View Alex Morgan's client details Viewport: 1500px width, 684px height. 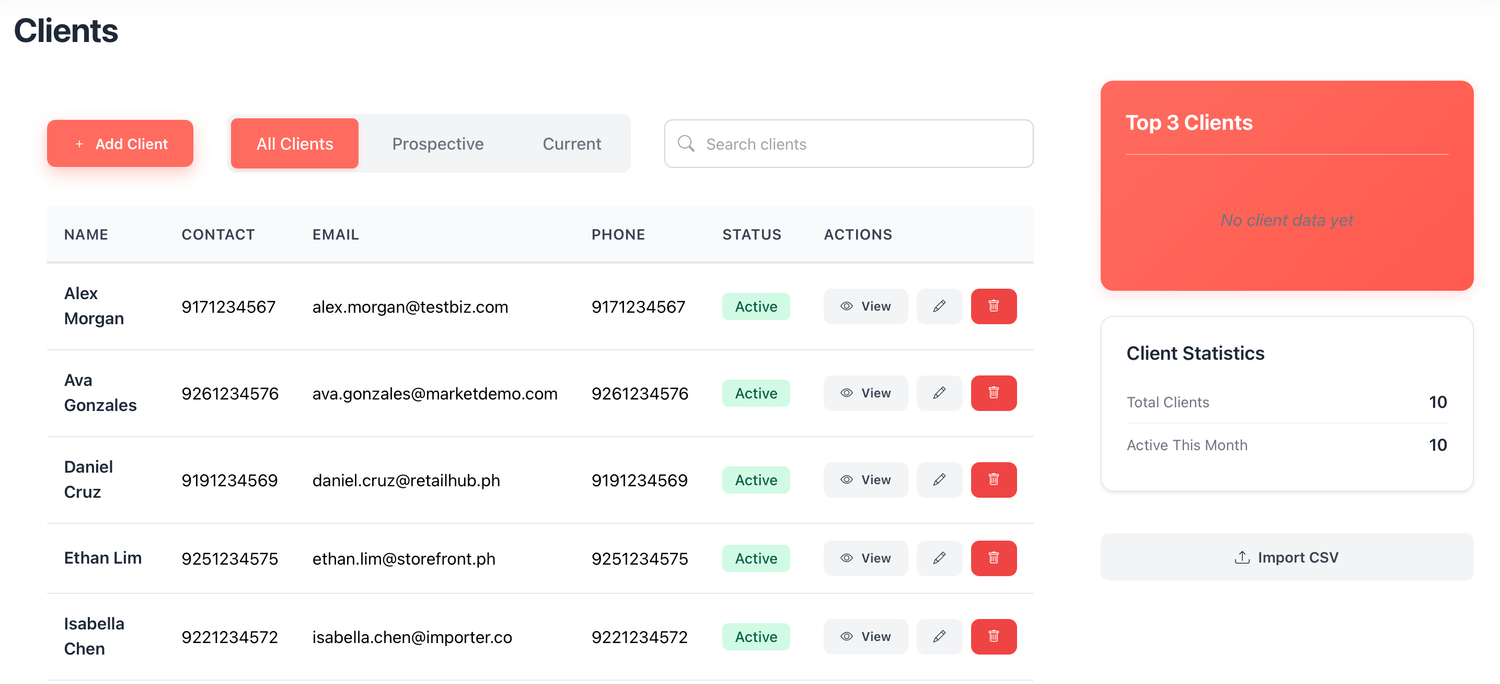[865, 307]
